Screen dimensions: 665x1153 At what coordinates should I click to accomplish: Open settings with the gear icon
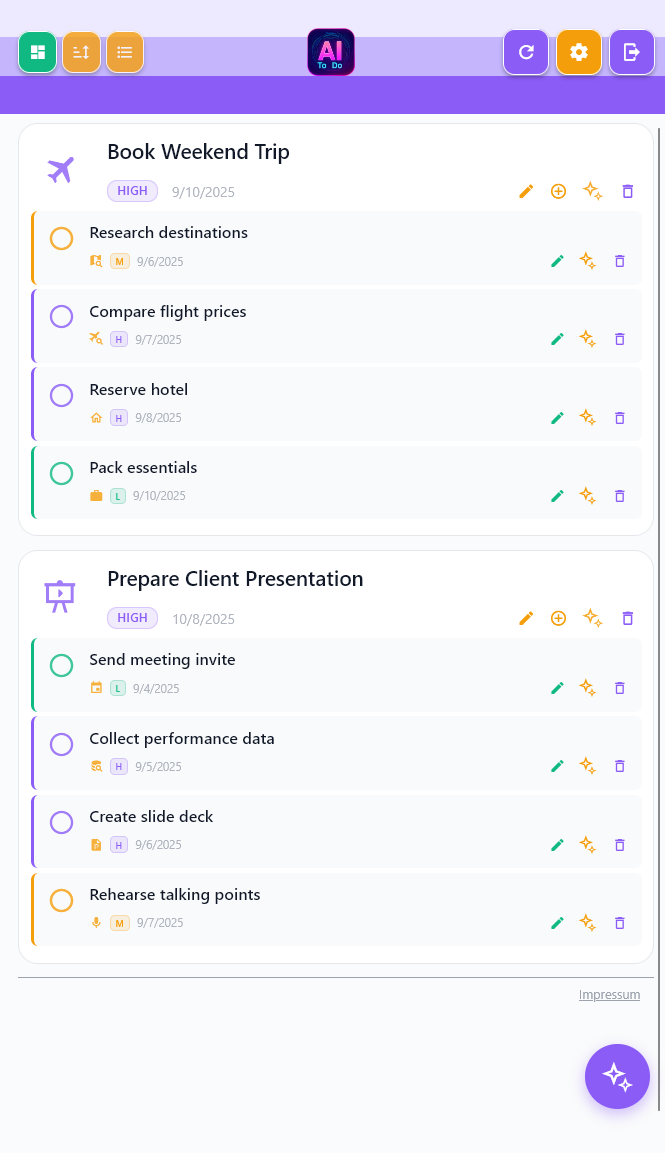[x=579, y=52]
